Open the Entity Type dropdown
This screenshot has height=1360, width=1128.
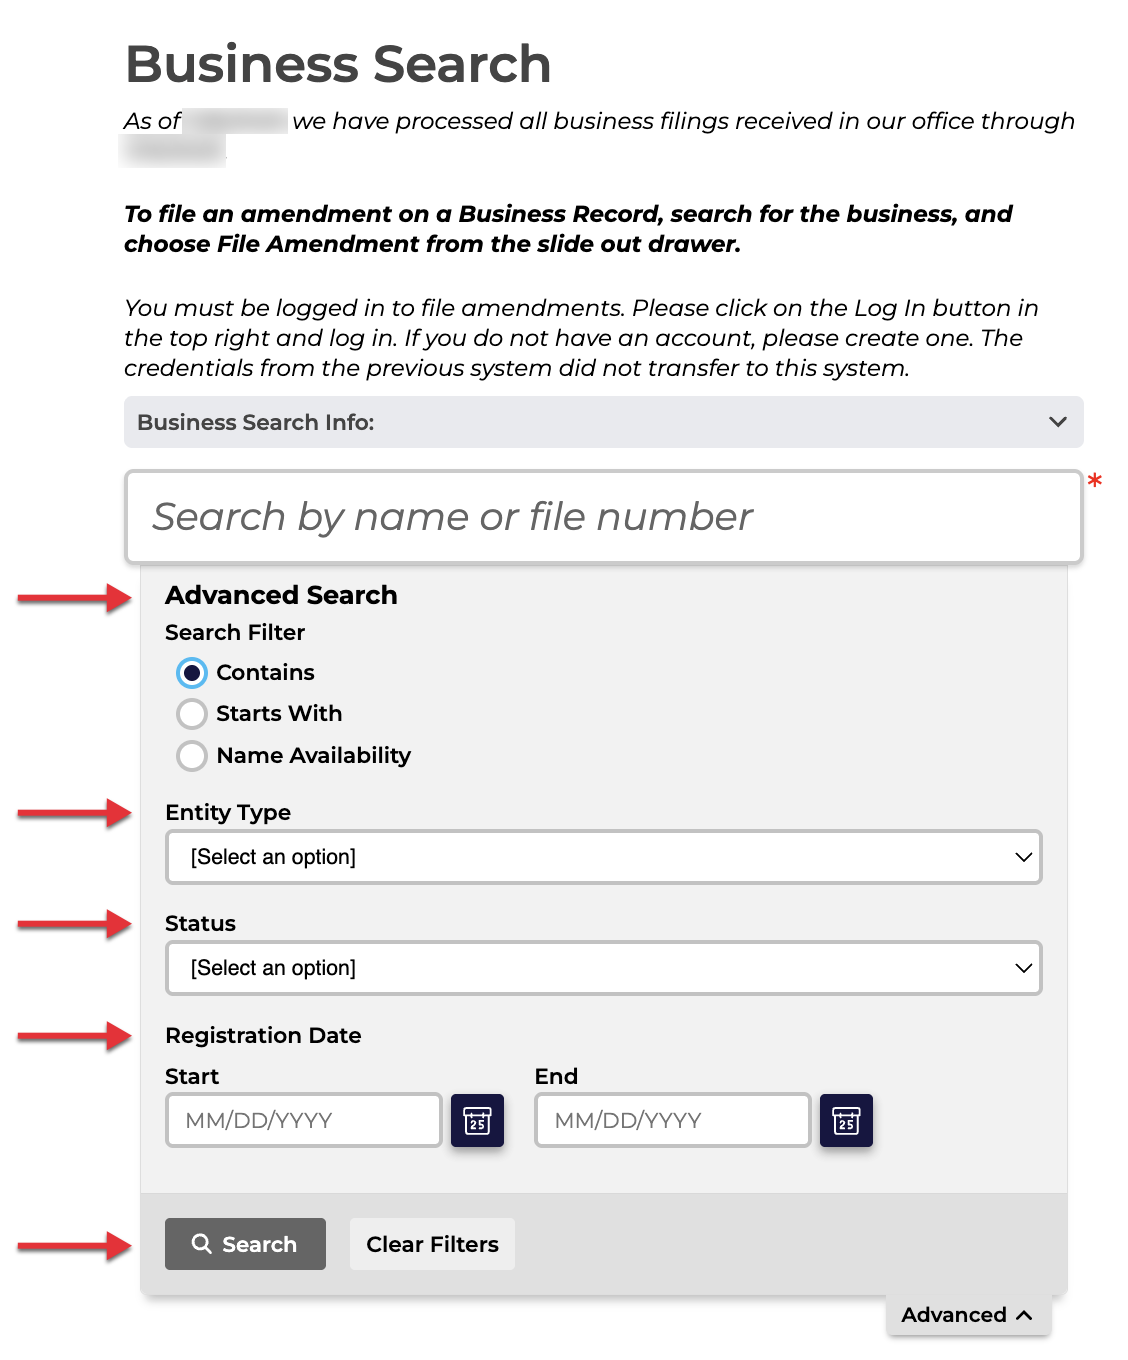pyautogui.click(x=603, y=857)
